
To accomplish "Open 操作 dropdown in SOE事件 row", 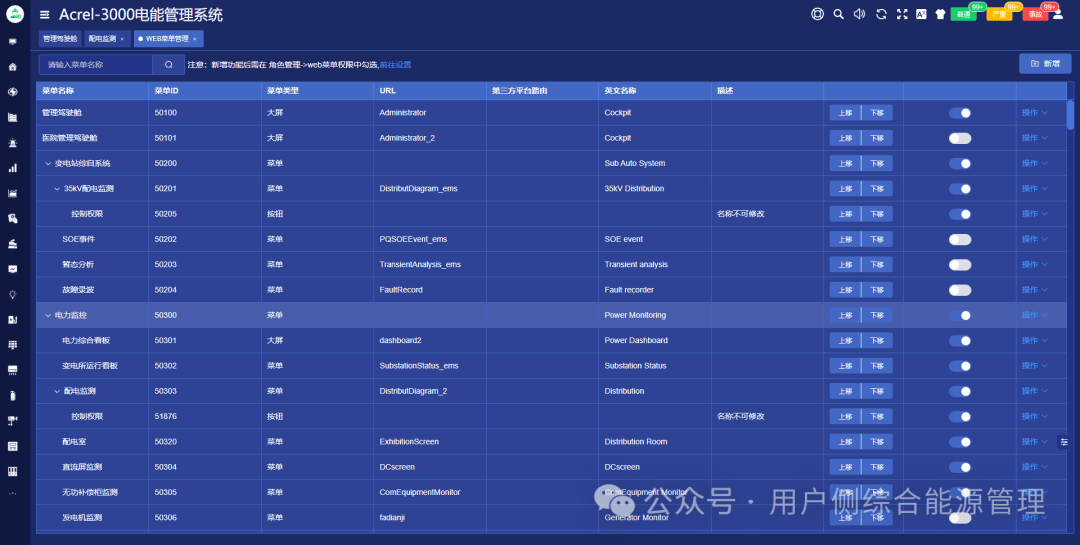I will pos(1034,239).
